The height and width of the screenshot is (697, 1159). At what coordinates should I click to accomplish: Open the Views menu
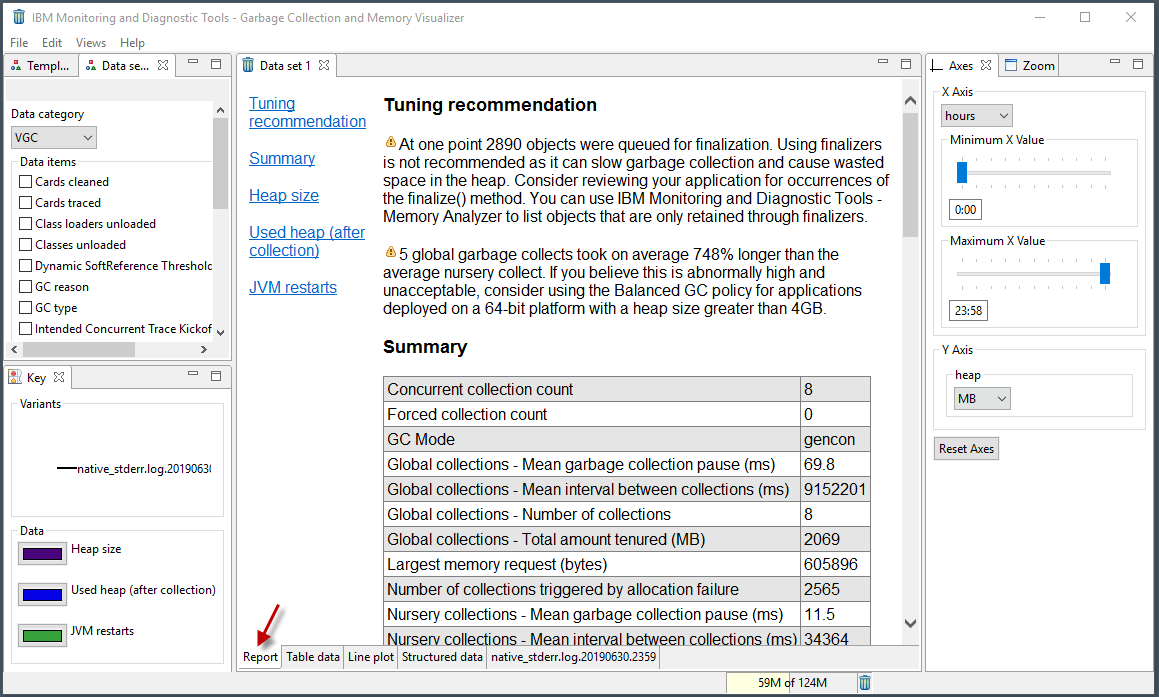click(x=91, y=43)
